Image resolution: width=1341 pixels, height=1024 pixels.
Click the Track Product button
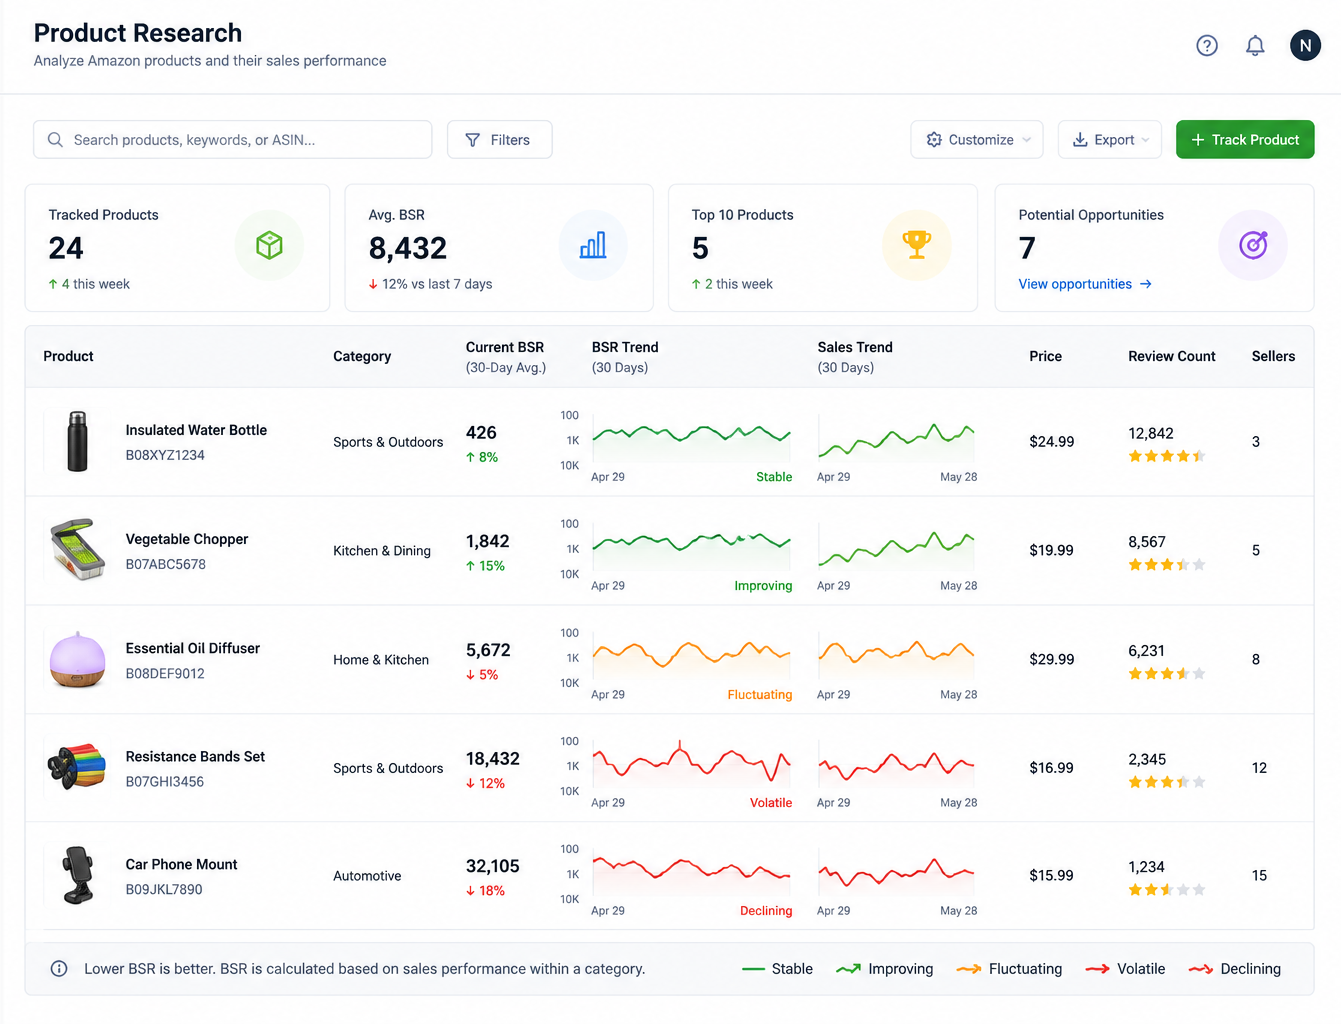(1245, 140)
